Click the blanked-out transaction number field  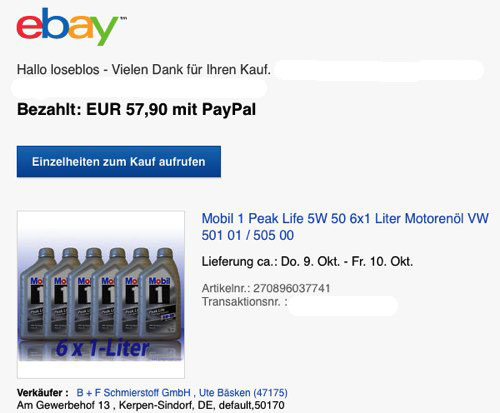point(343,305)
